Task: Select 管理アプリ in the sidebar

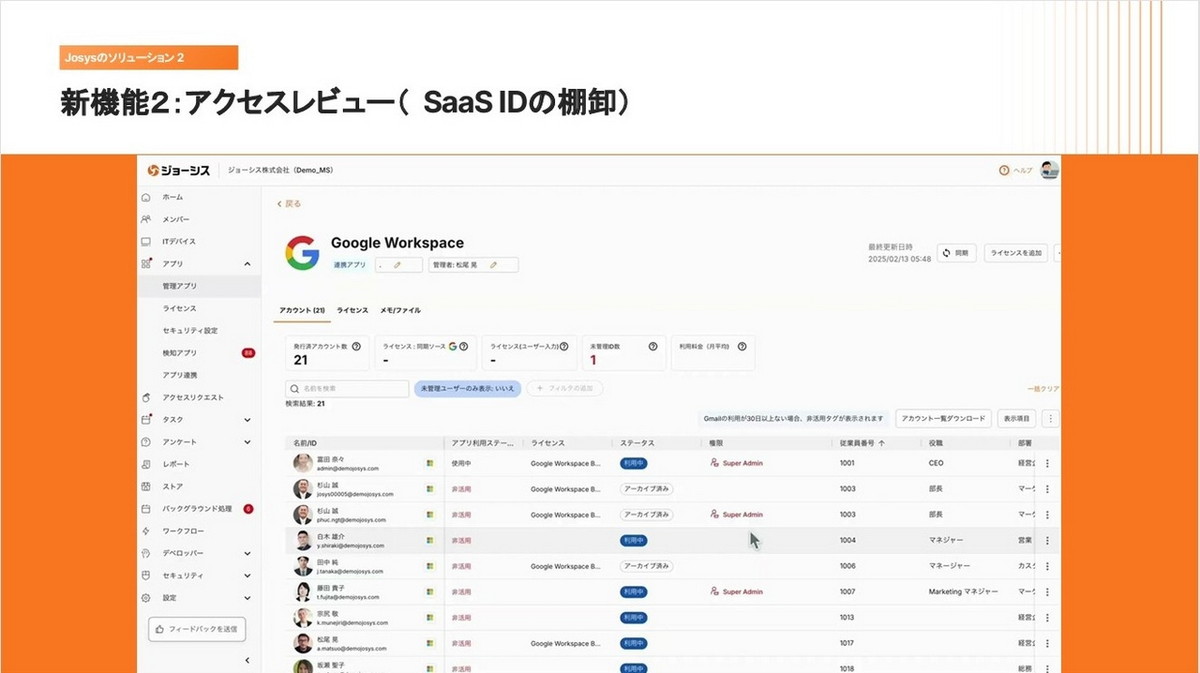Action: tap(180, 286)
